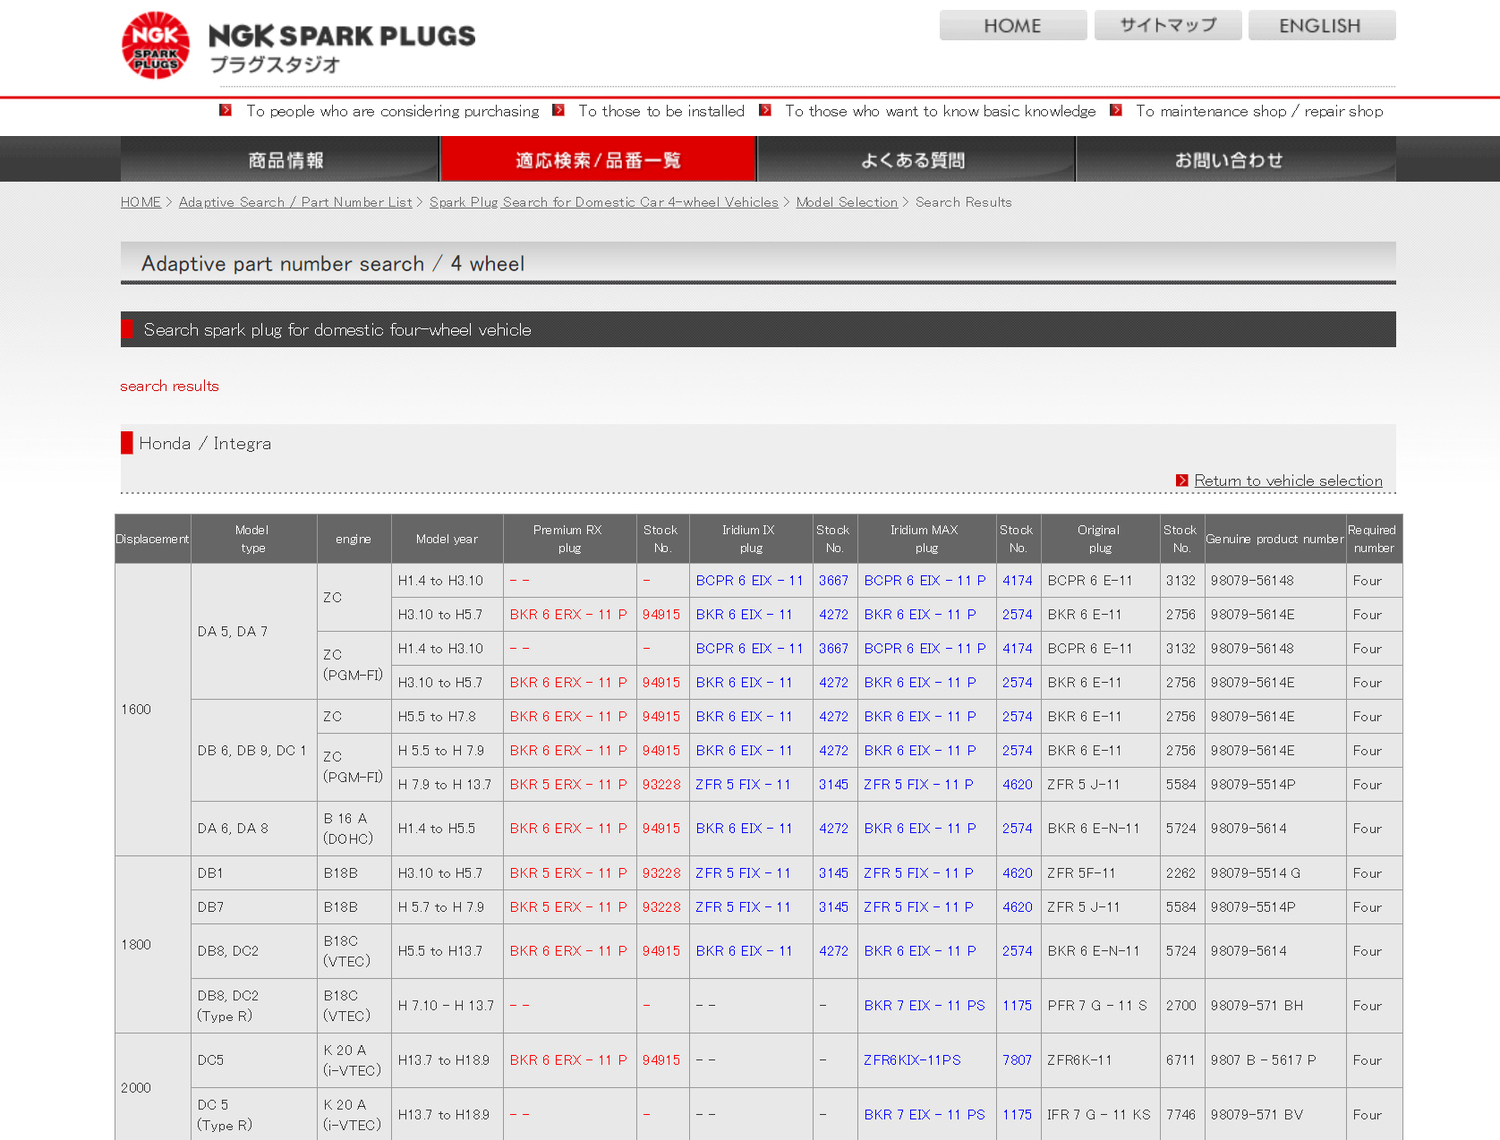Select the 商品情報 navigation tab
The height and width of the screenshot is (1140, 1500).
click(280, 159)
